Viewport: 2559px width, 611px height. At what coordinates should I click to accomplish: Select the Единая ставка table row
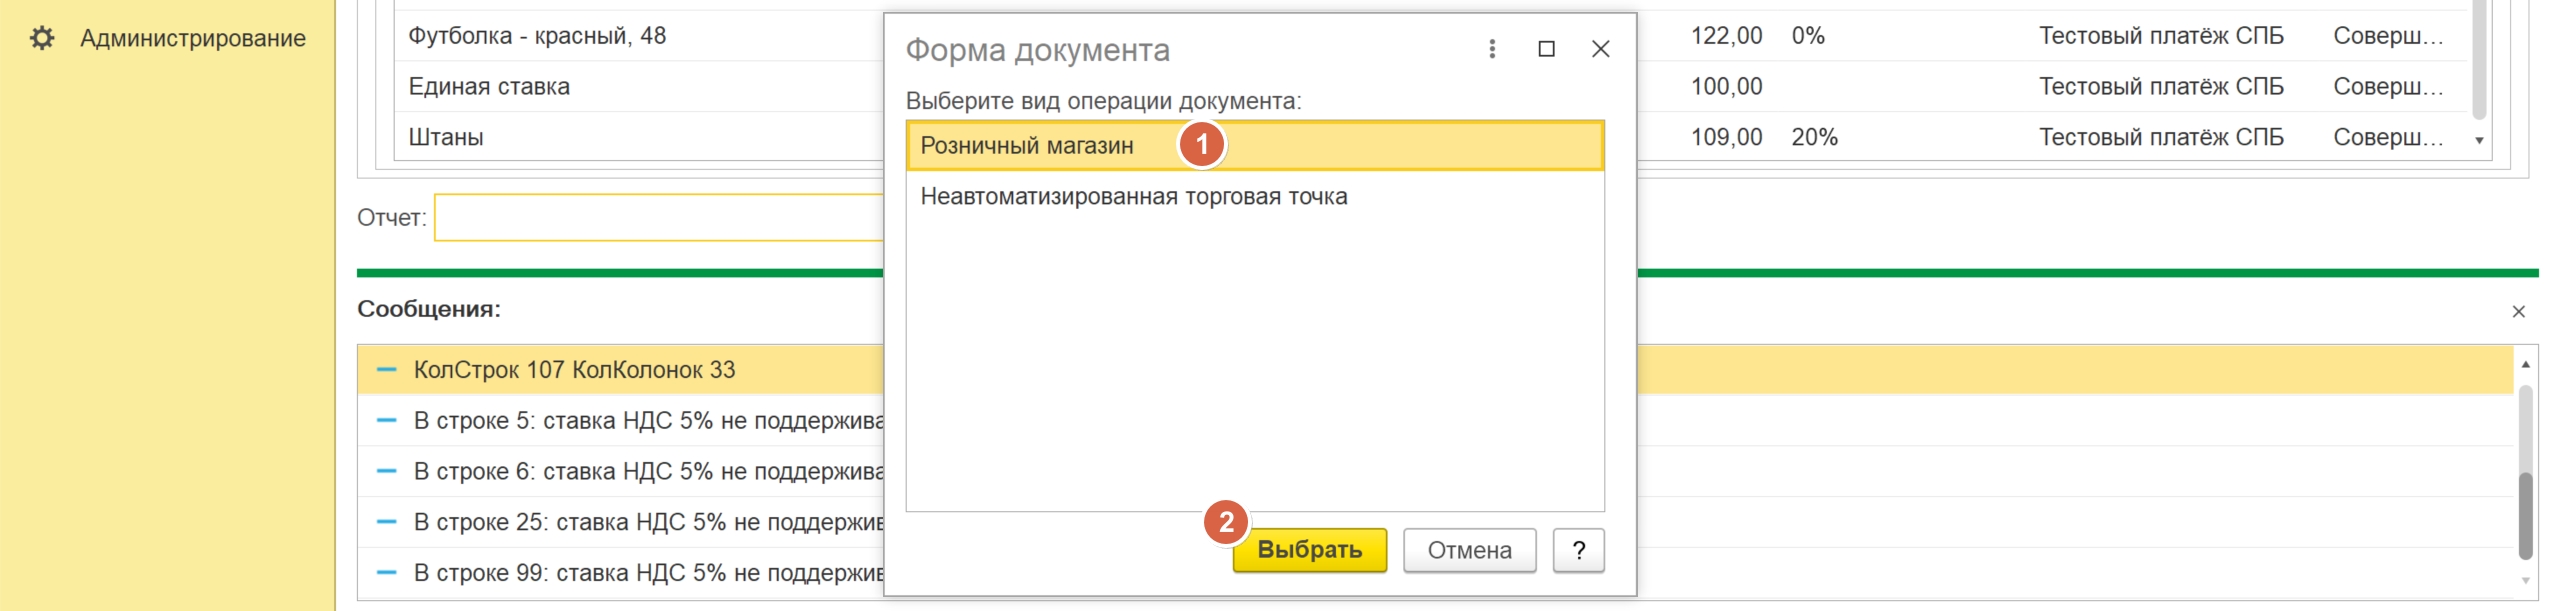[489, 87]
